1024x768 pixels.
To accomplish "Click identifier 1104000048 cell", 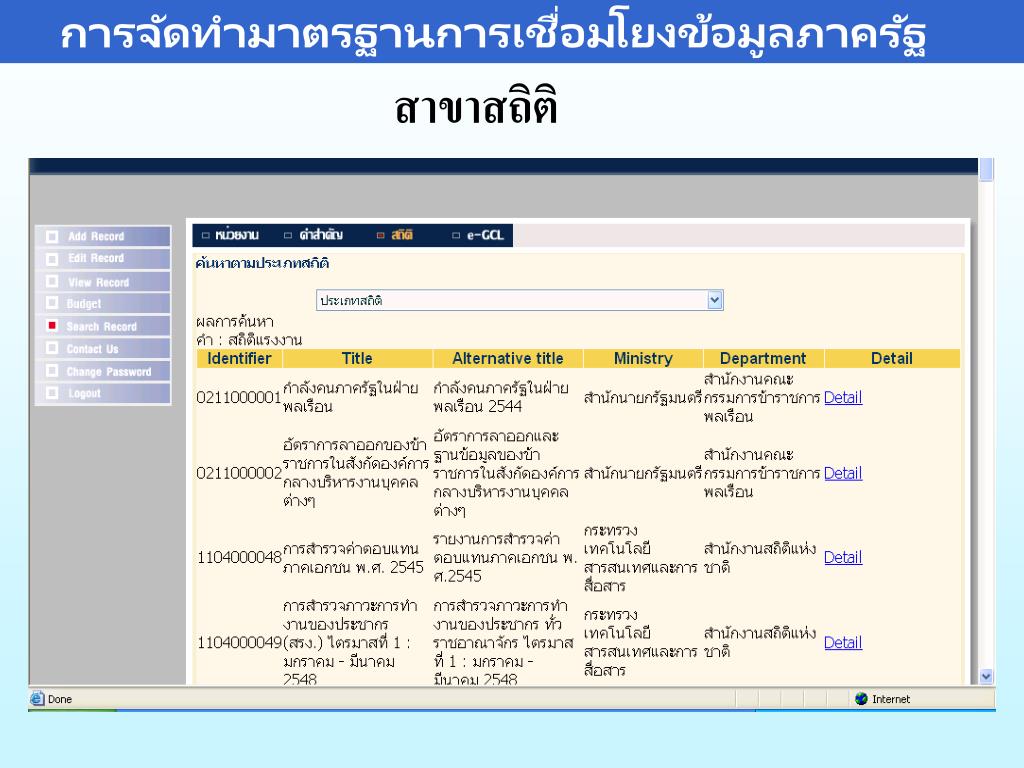I will coord(239,557).
